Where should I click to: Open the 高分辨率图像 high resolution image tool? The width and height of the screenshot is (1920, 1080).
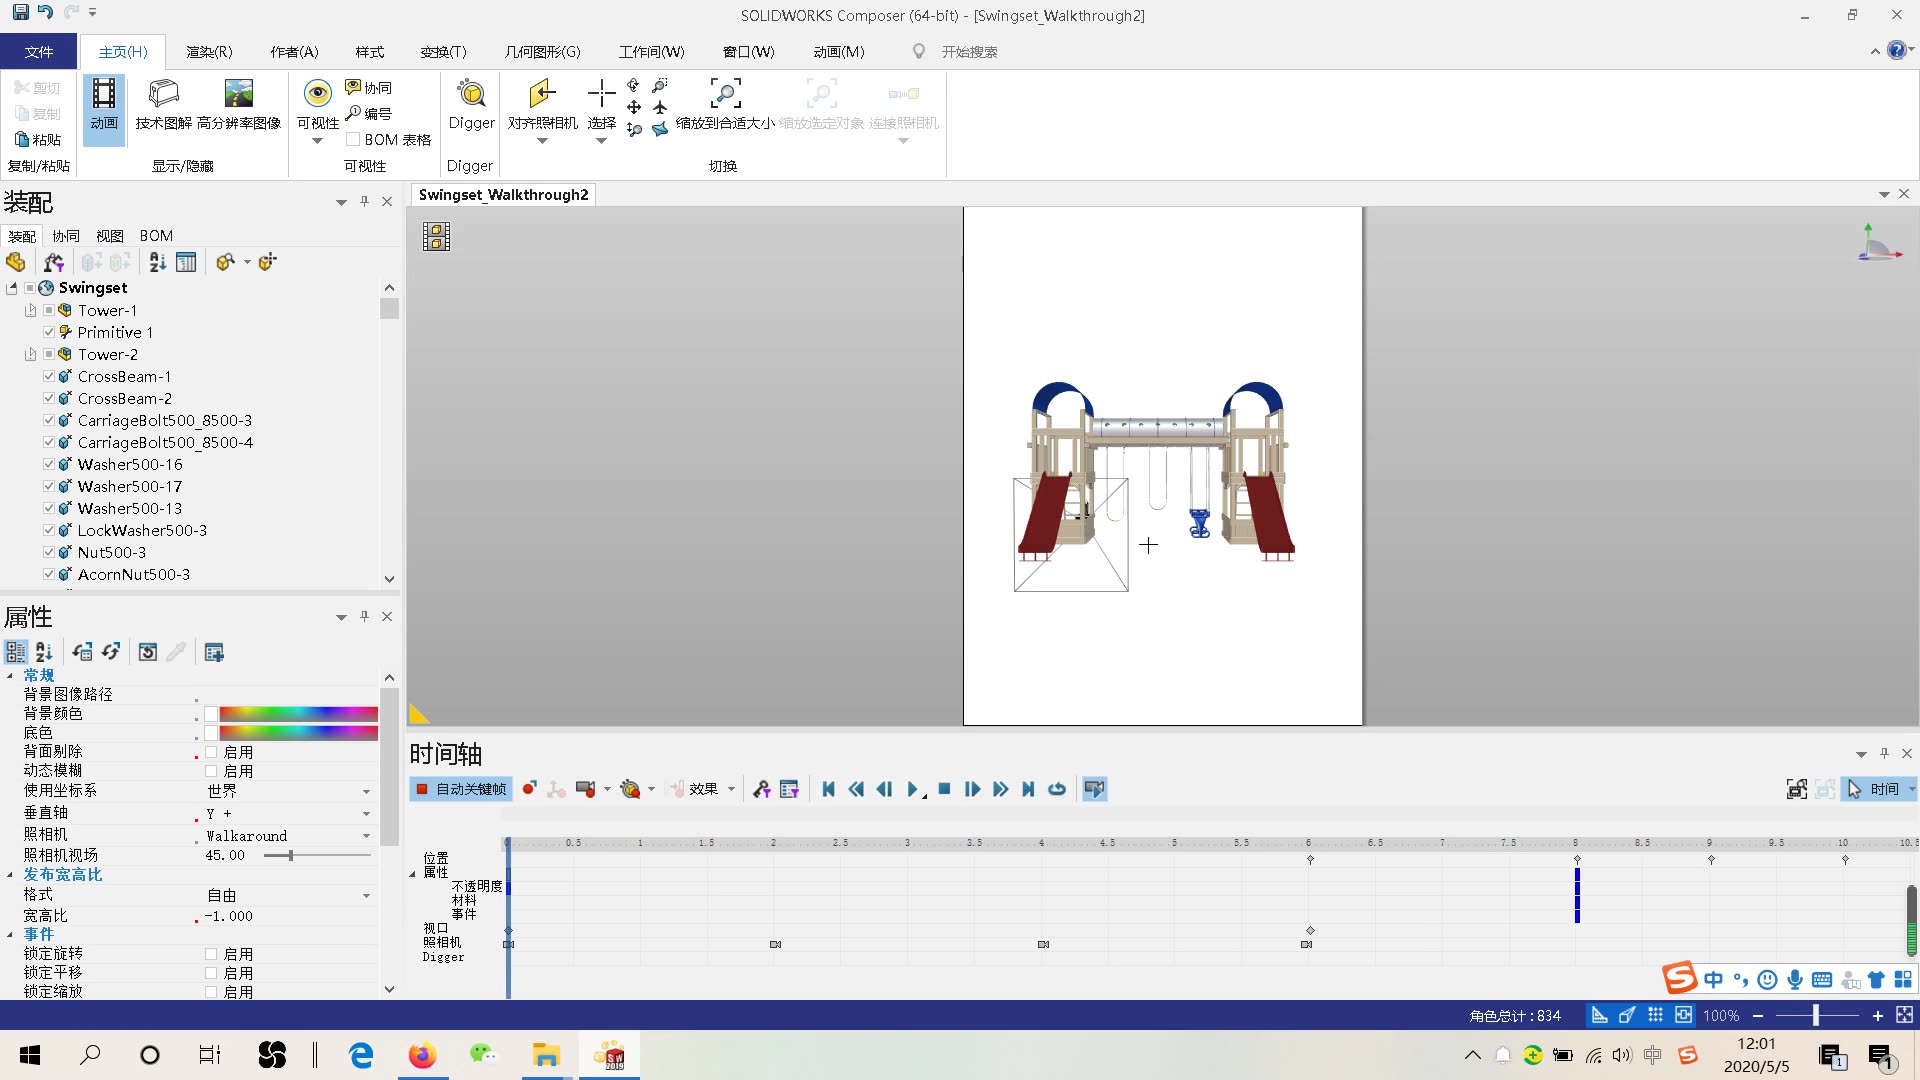pos(238,95)
